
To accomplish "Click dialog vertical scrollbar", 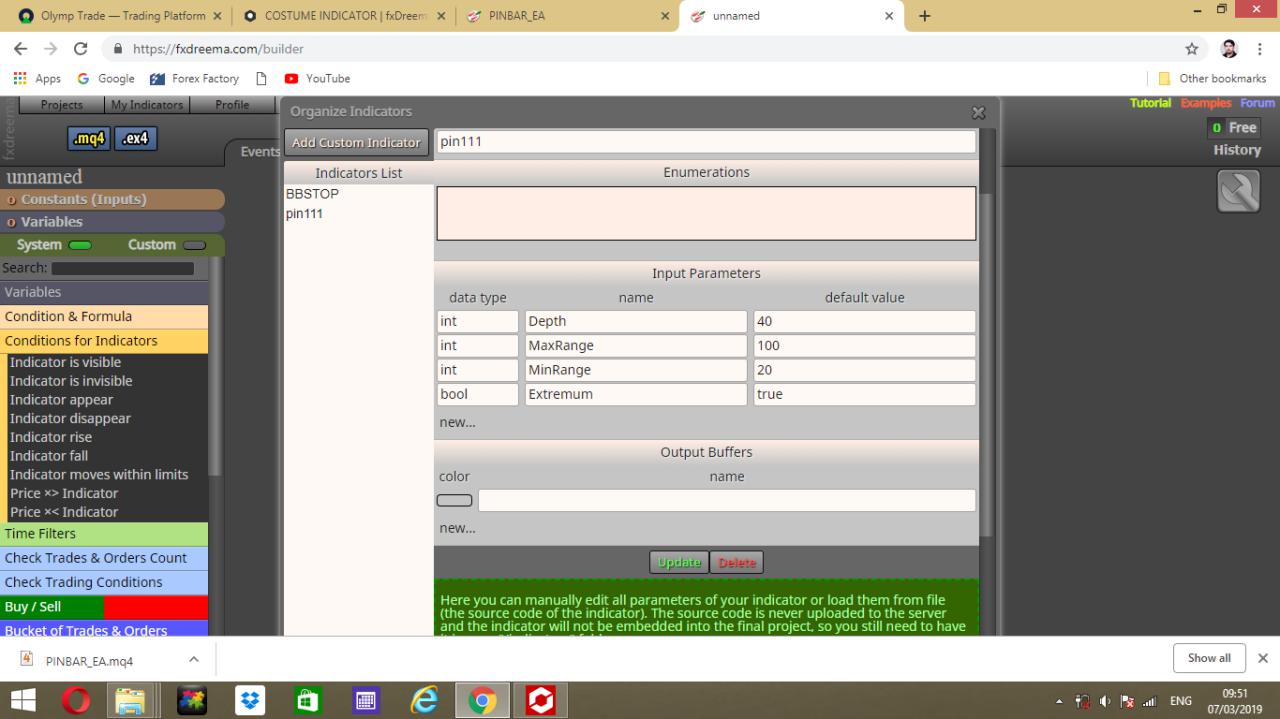I will (988, 365).
